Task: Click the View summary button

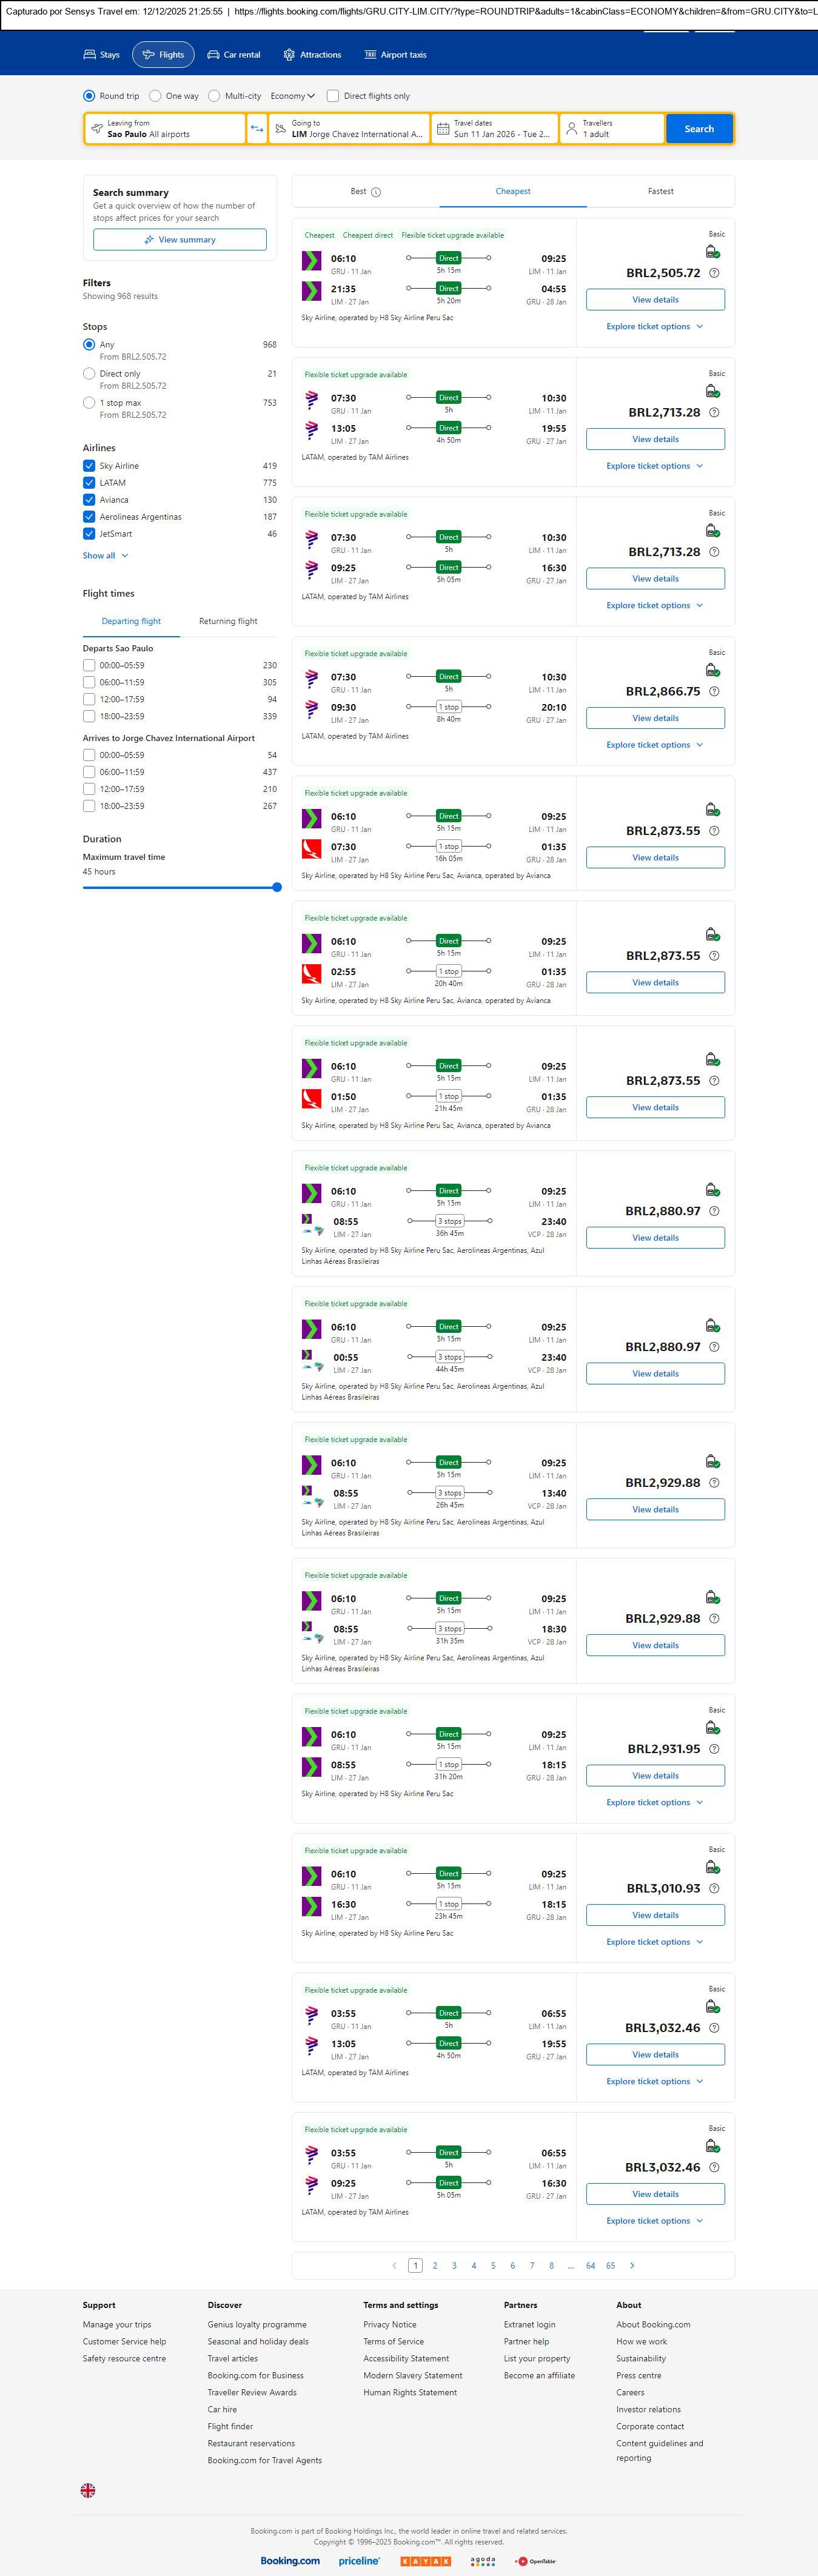Action: 180,240
